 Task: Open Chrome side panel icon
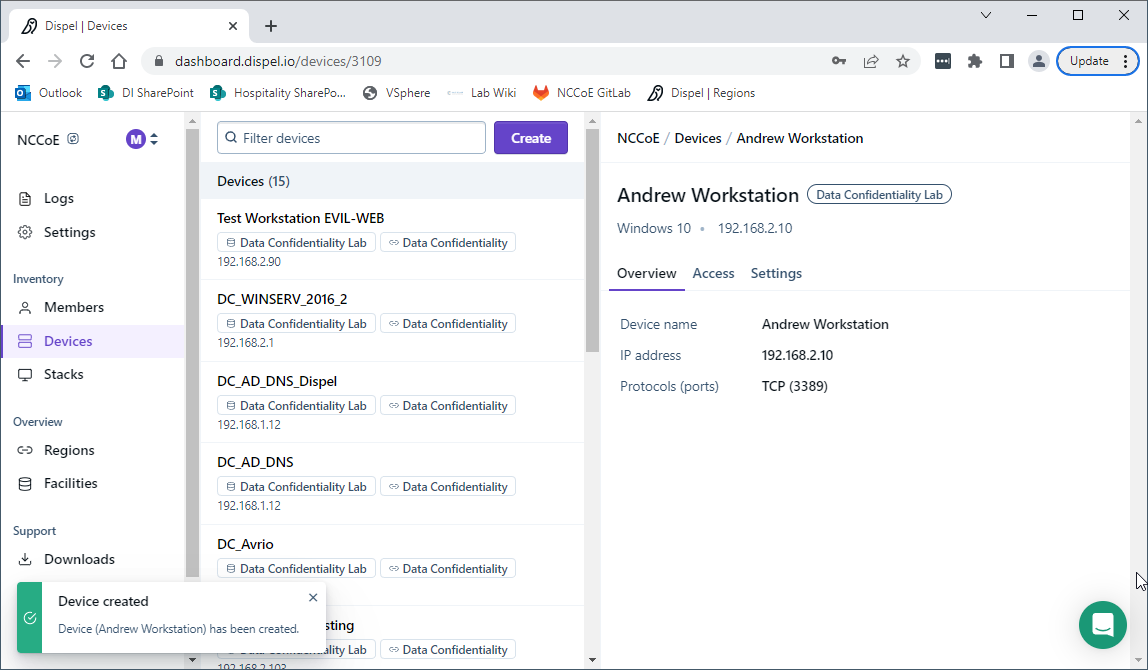click(x=1007, y=61)
